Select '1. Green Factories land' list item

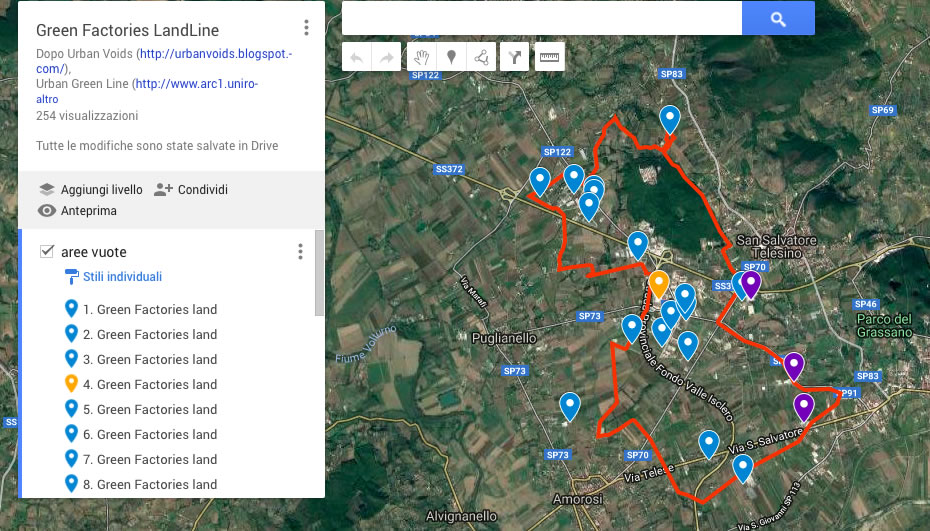(x=156, y=309)
